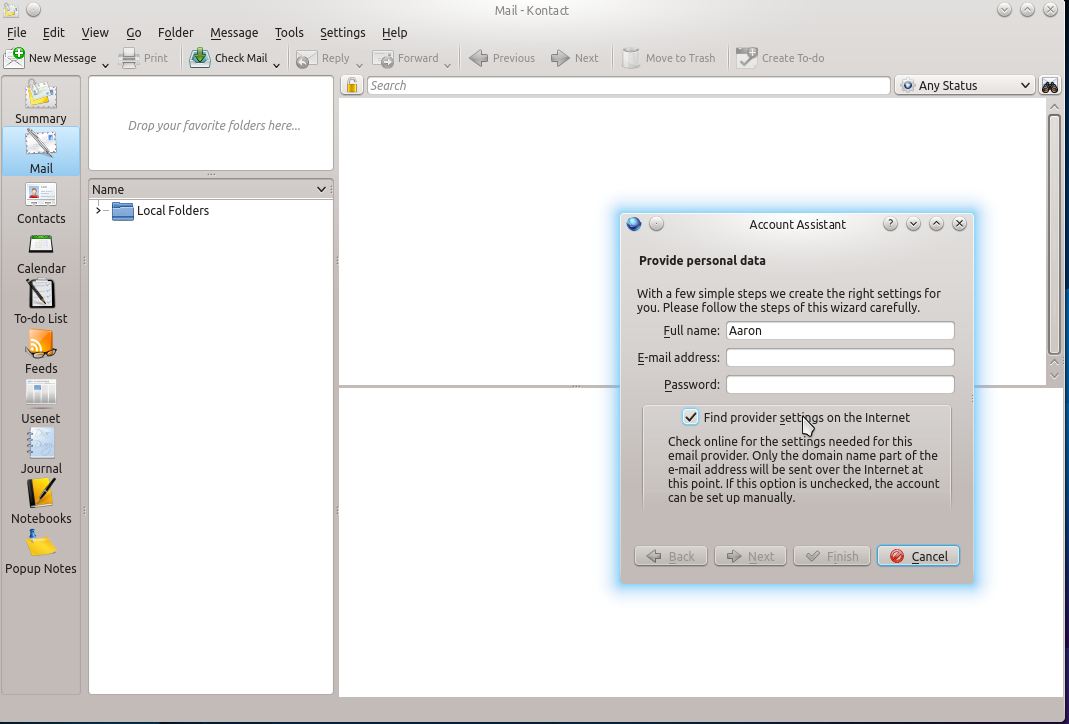The height and width of the screenshot is (724, 1069).
Task: Click the Print toolbar icon
Action: click(x=143, y=58)
